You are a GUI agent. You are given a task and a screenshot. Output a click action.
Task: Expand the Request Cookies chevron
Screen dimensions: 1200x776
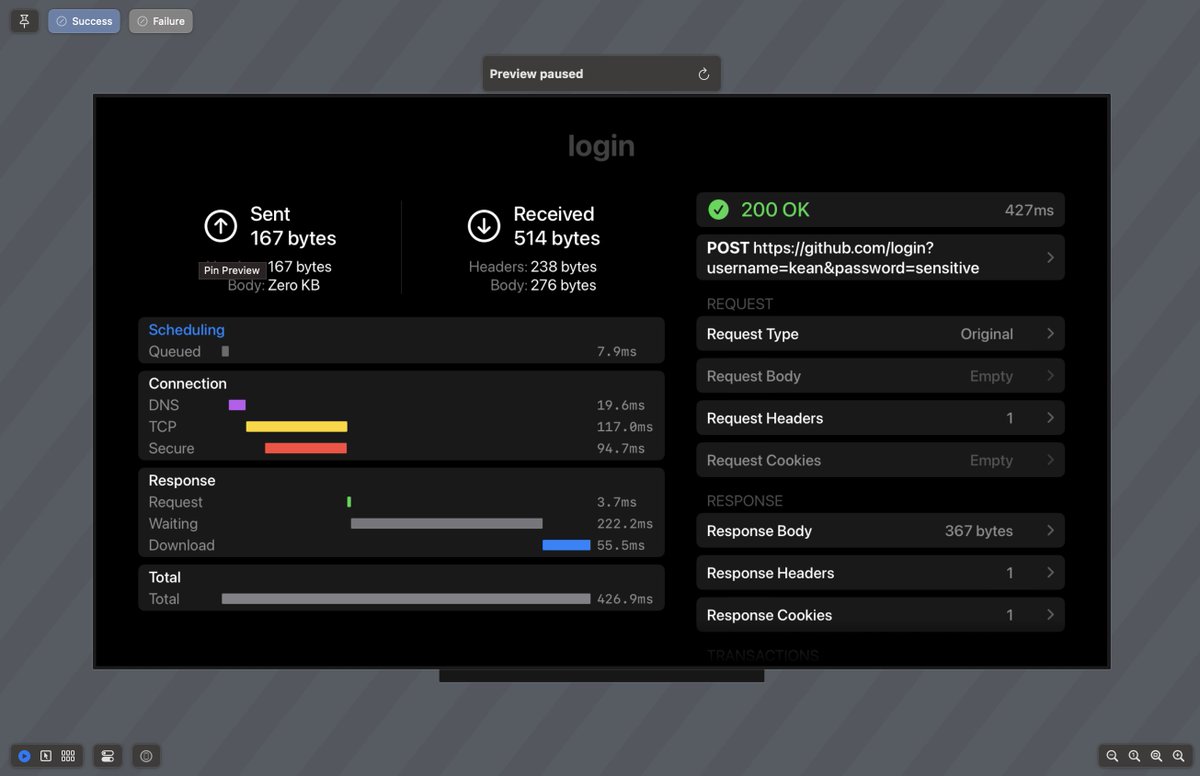1050,460
